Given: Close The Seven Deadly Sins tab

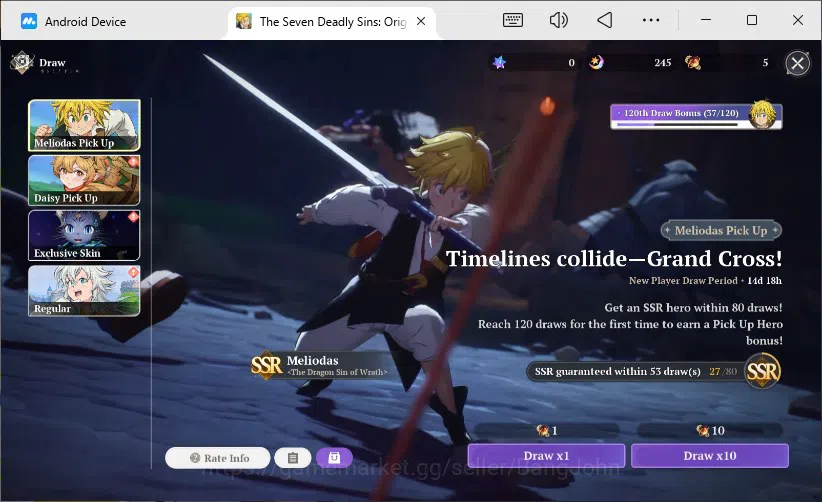Looking at the screenshot, I should (x=421, y=21).
